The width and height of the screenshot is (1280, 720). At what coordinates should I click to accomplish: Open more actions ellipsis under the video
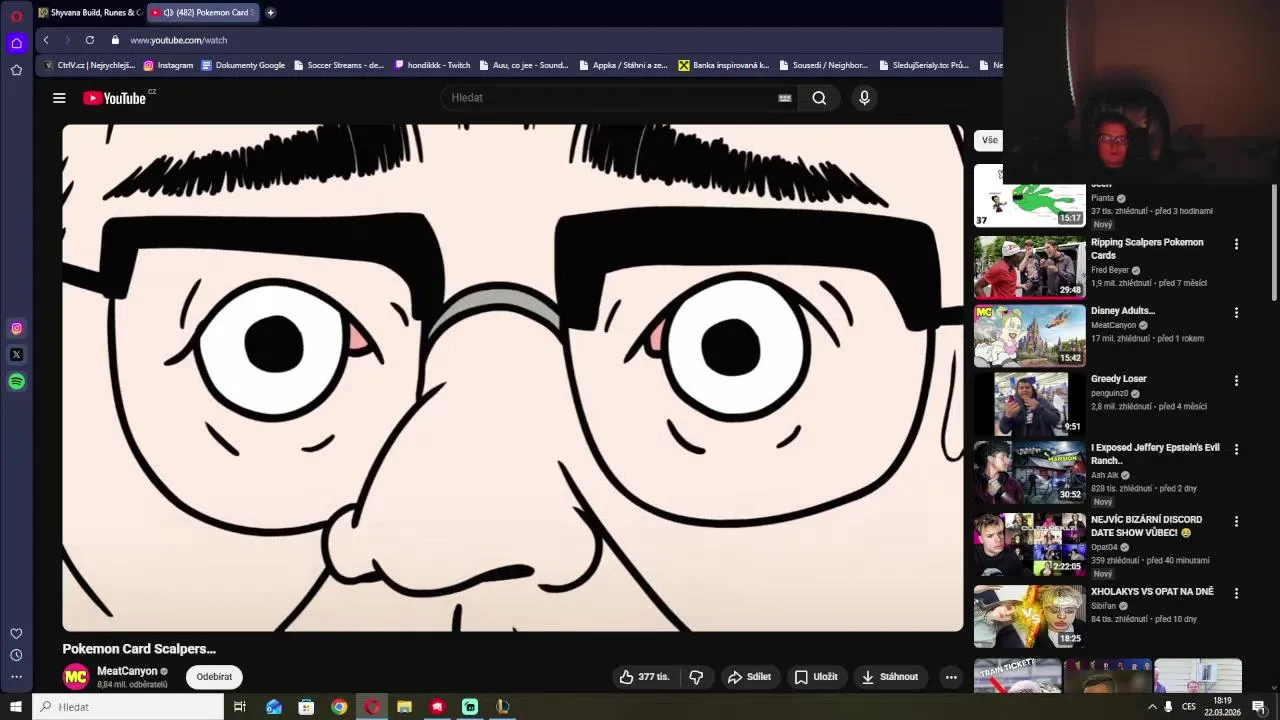pyautogui.click(x=951, y=677)
